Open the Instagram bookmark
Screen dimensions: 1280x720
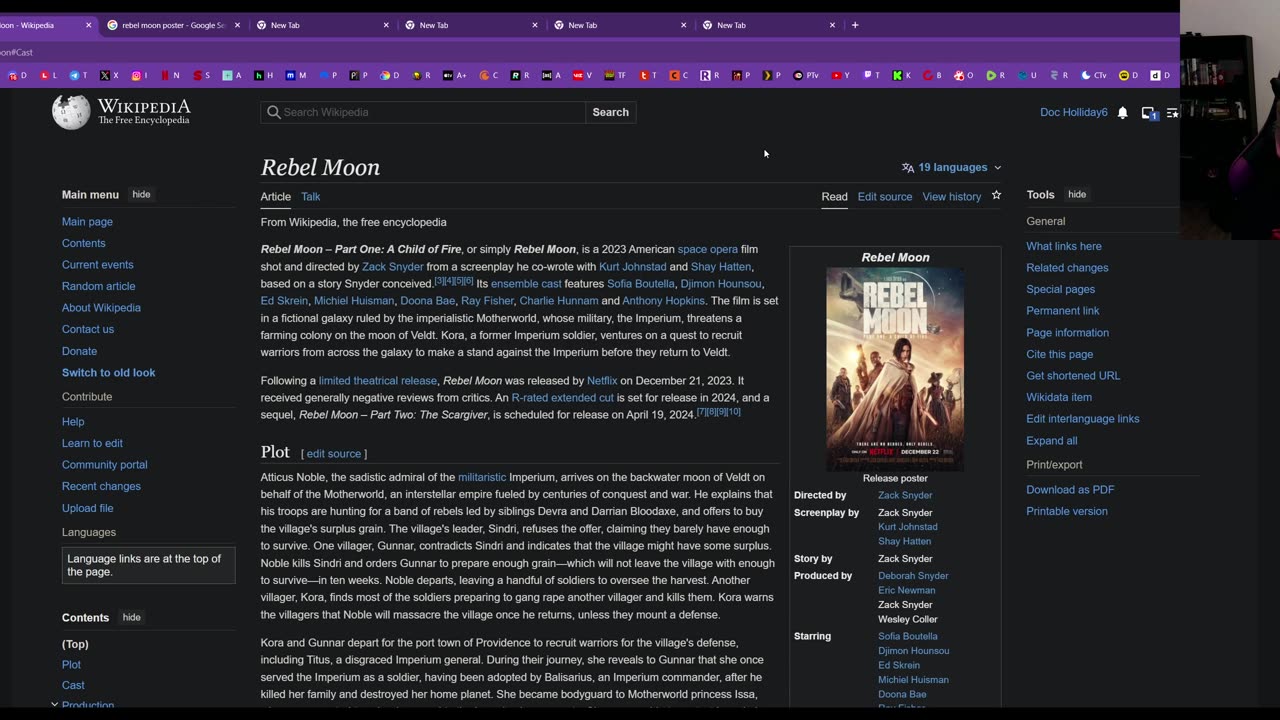139,75
